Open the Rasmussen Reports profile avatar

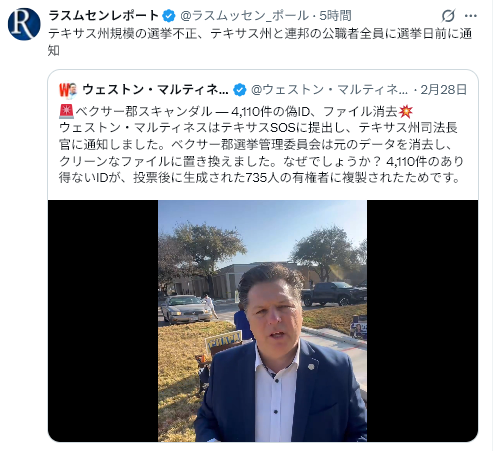24,24
